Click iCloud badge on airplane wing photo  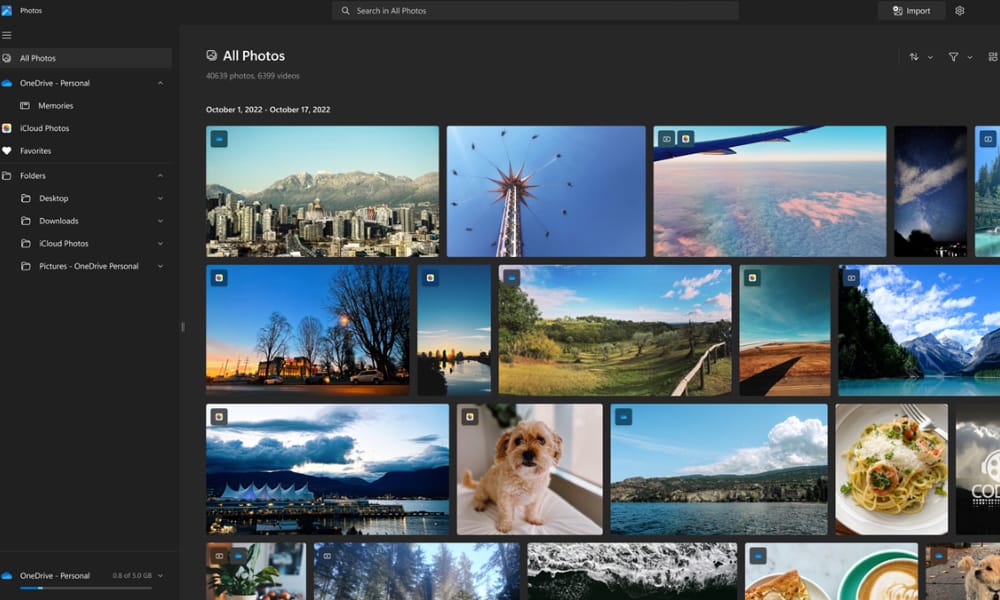coord(686,139)
